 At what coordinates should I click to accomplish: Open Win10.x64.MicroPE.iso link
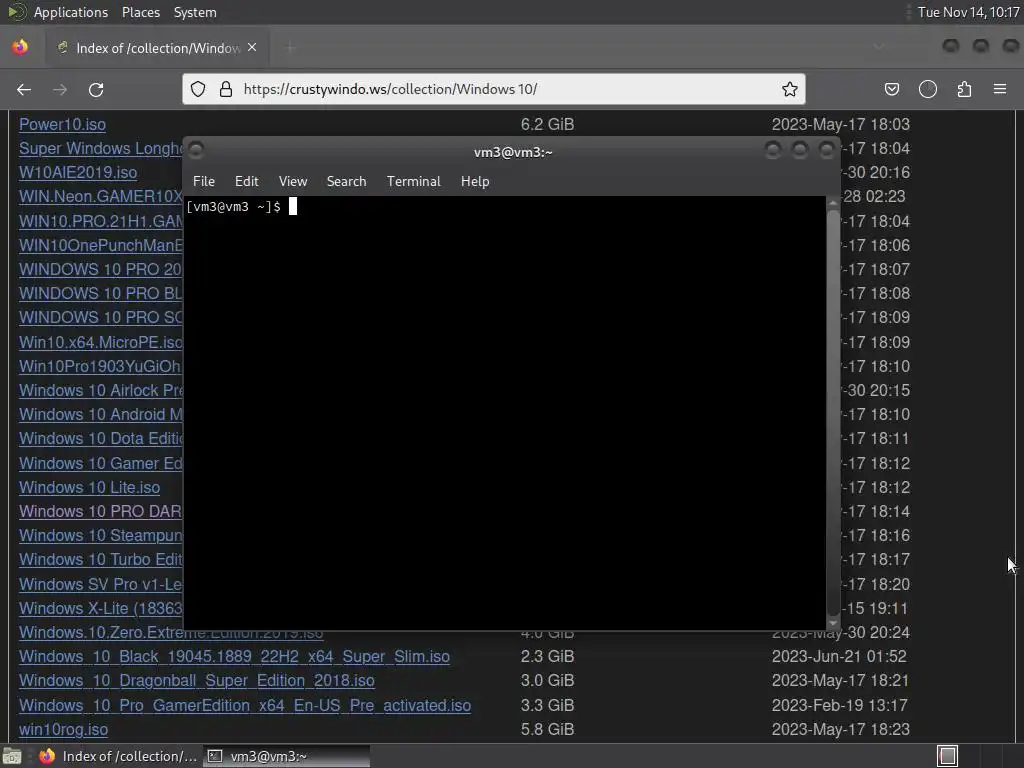101,342
